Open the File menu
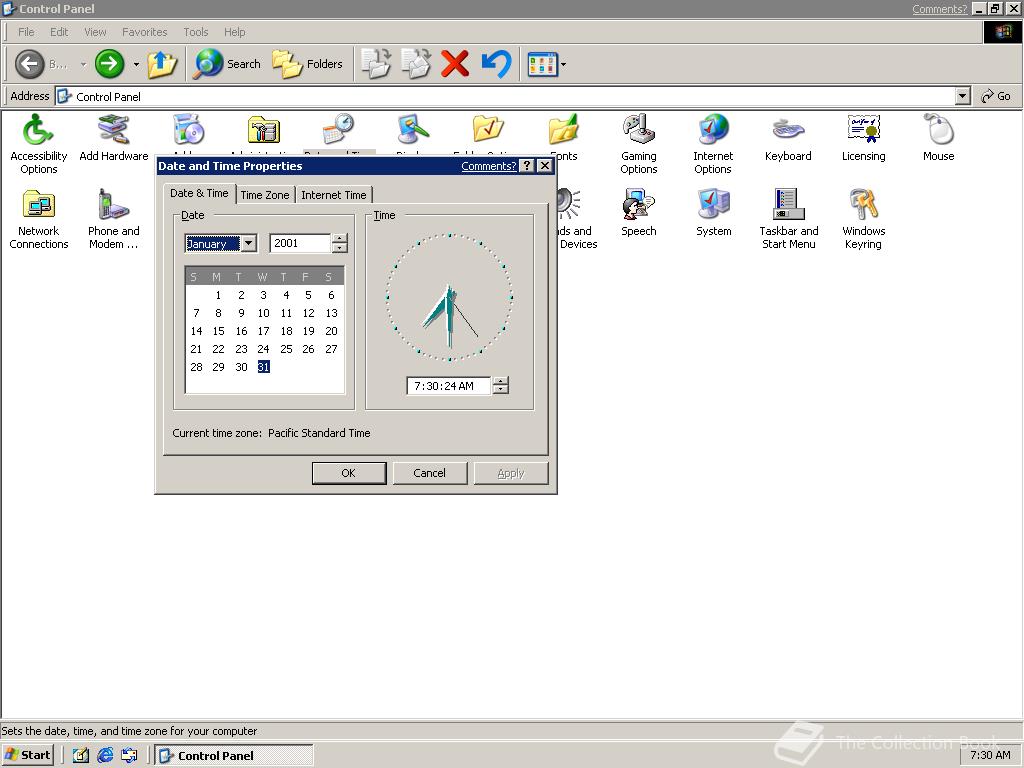This screenshot has height=768, width=1024. pyautogui.click(x=26, y=32)
